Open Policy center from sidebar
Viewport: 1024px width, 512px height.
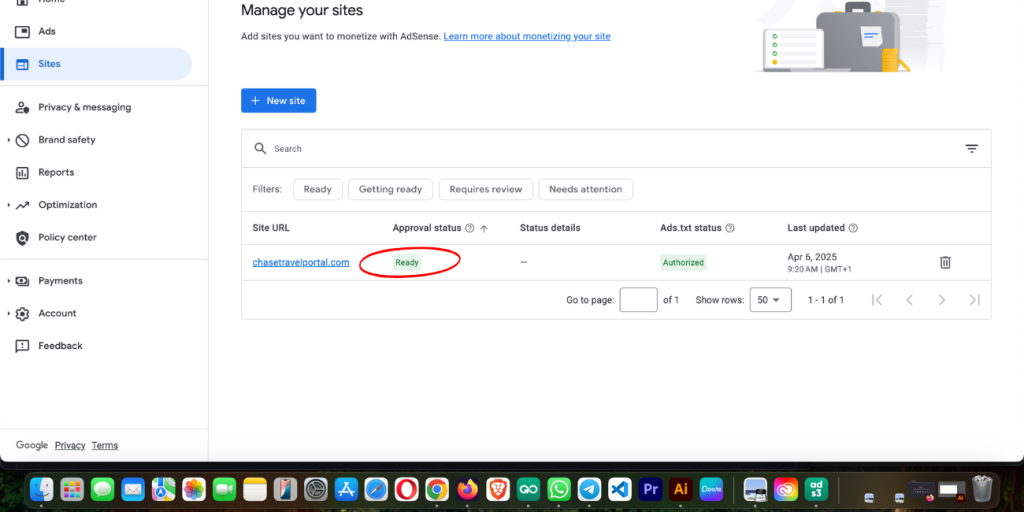[x=67, y=237]
